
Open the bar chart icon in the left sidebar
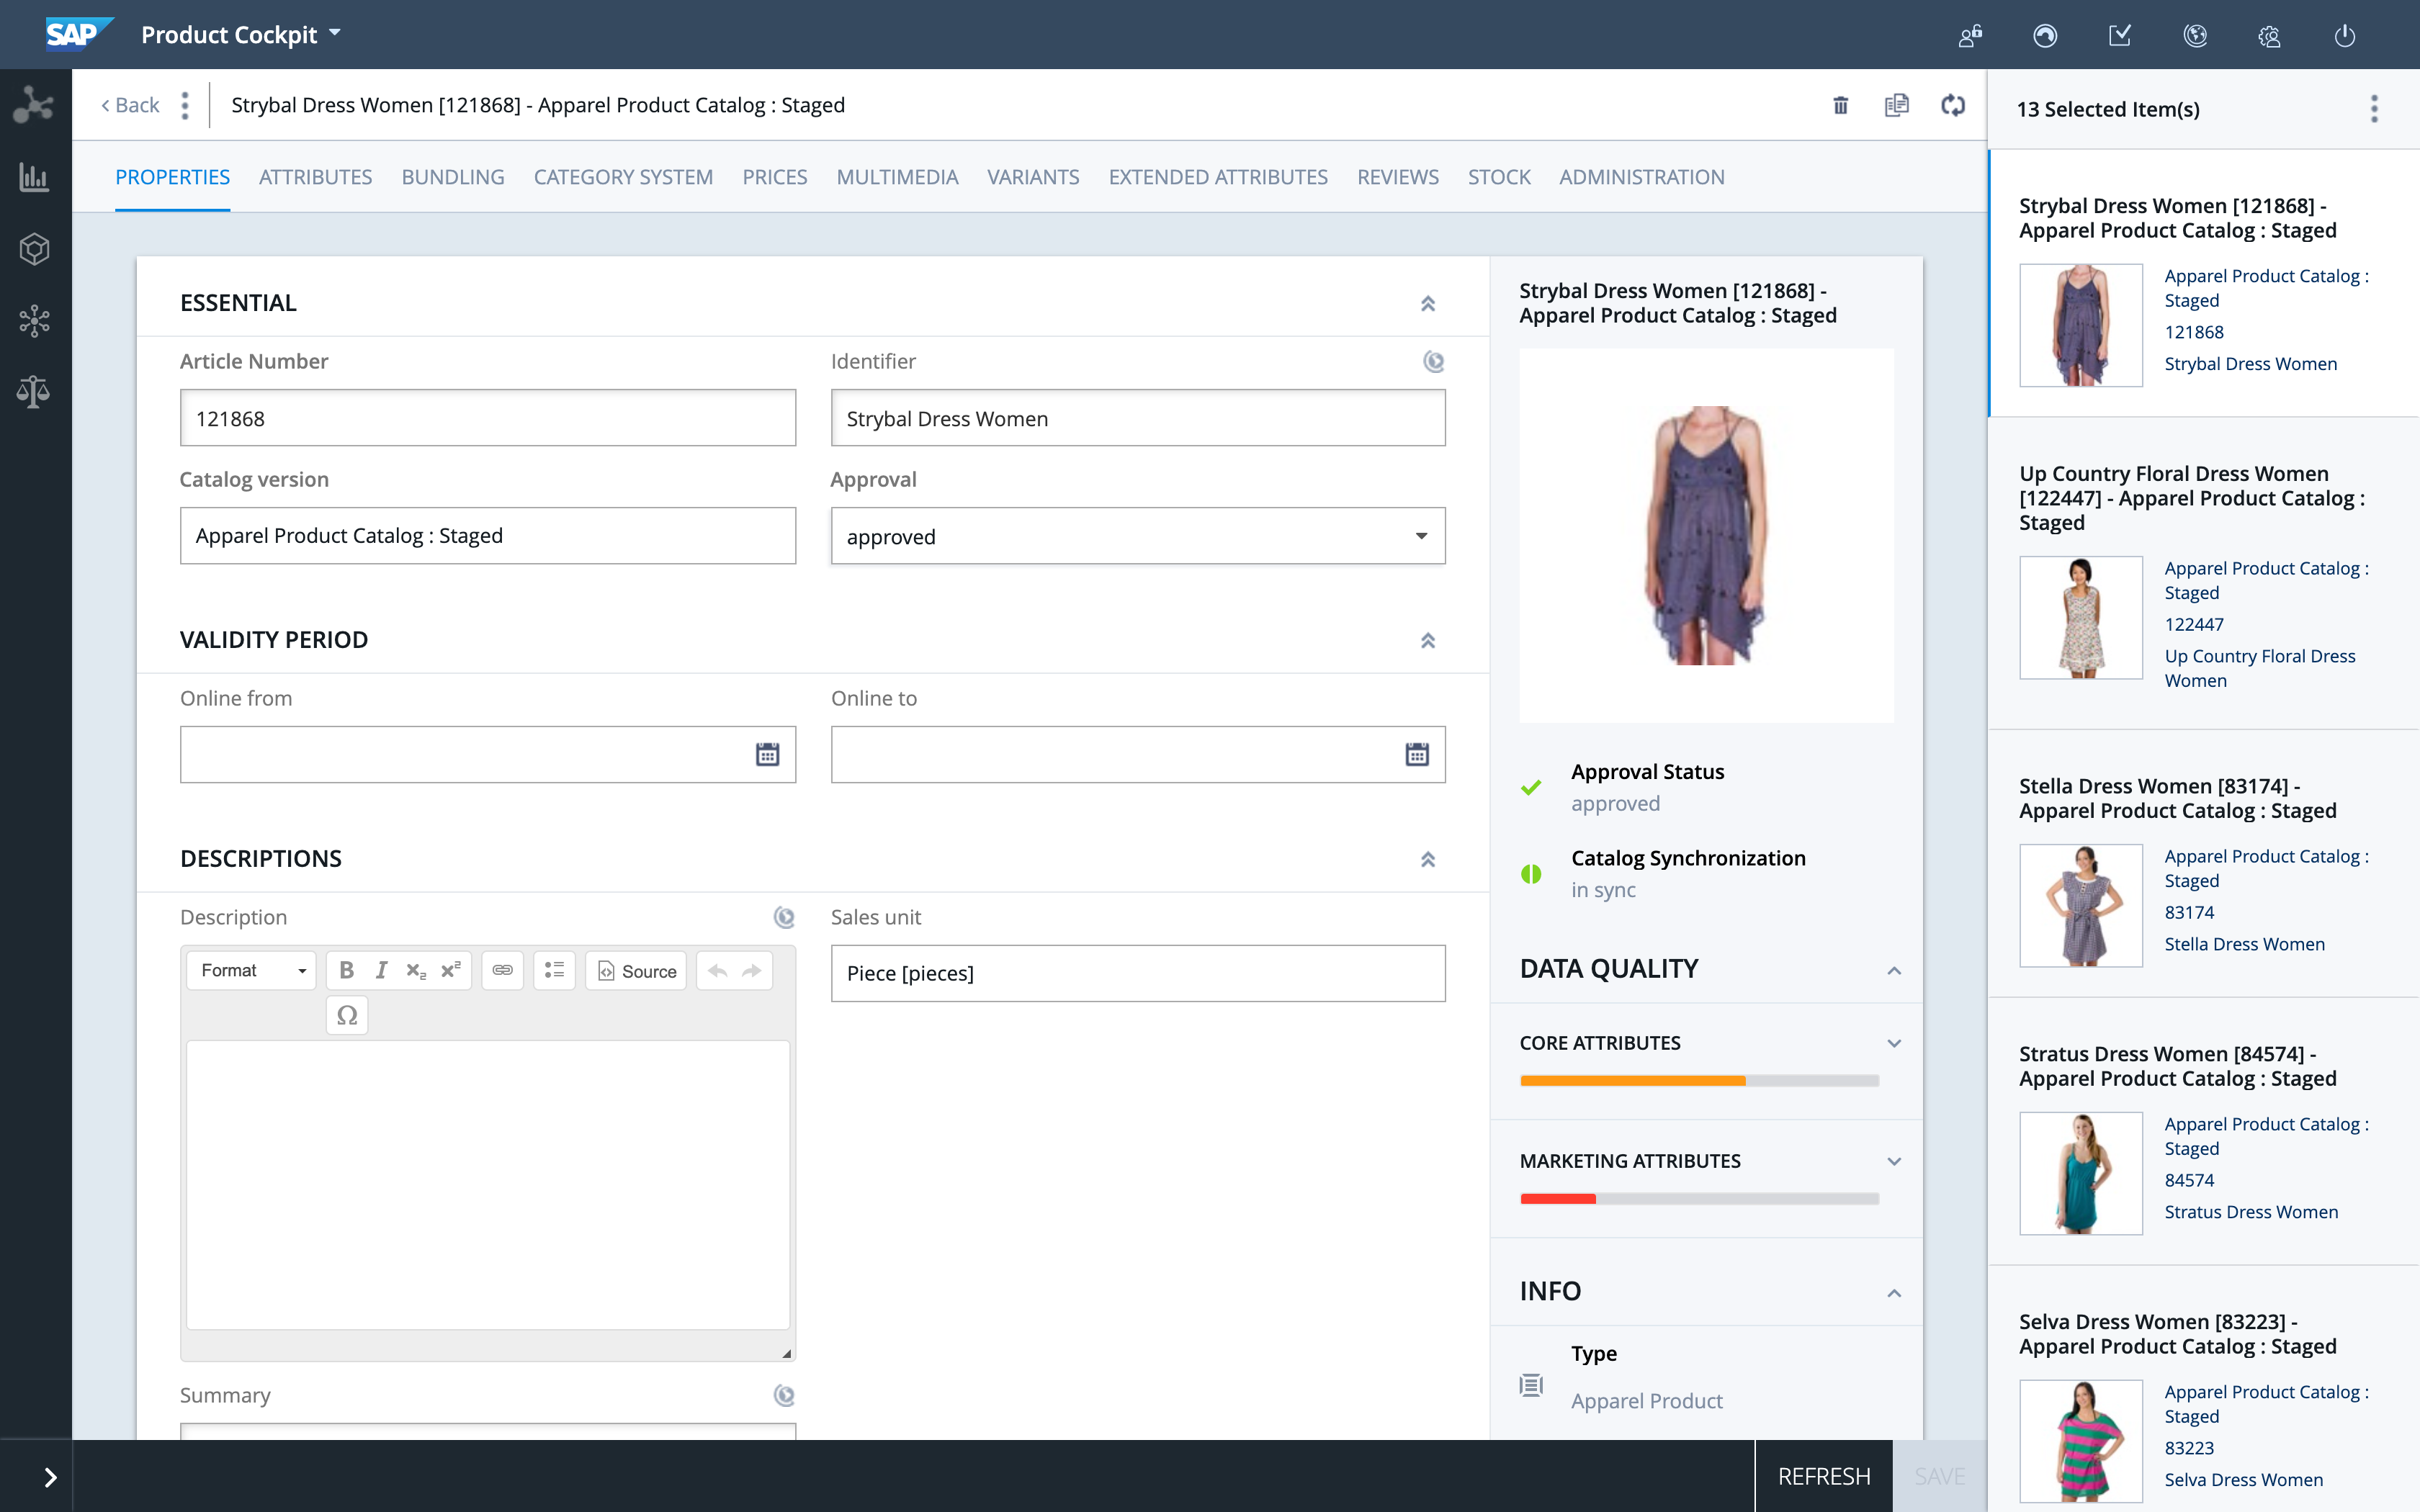coord(34,178)
